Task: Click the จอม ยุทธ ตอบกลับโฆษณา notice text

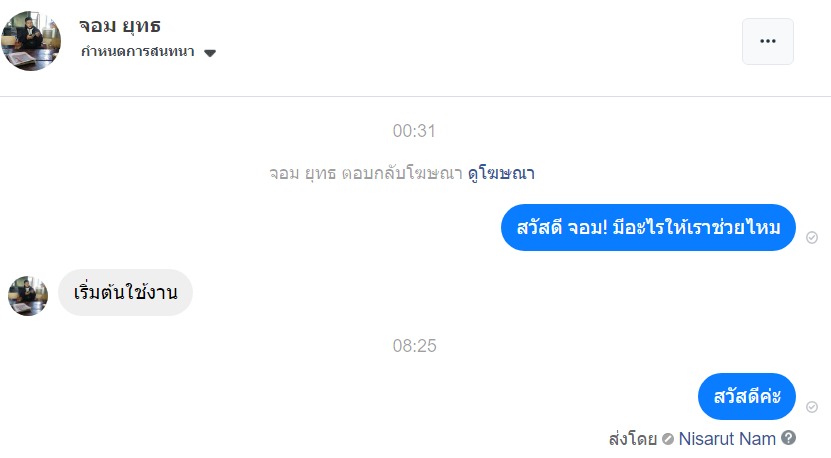Action: point(366,173)
